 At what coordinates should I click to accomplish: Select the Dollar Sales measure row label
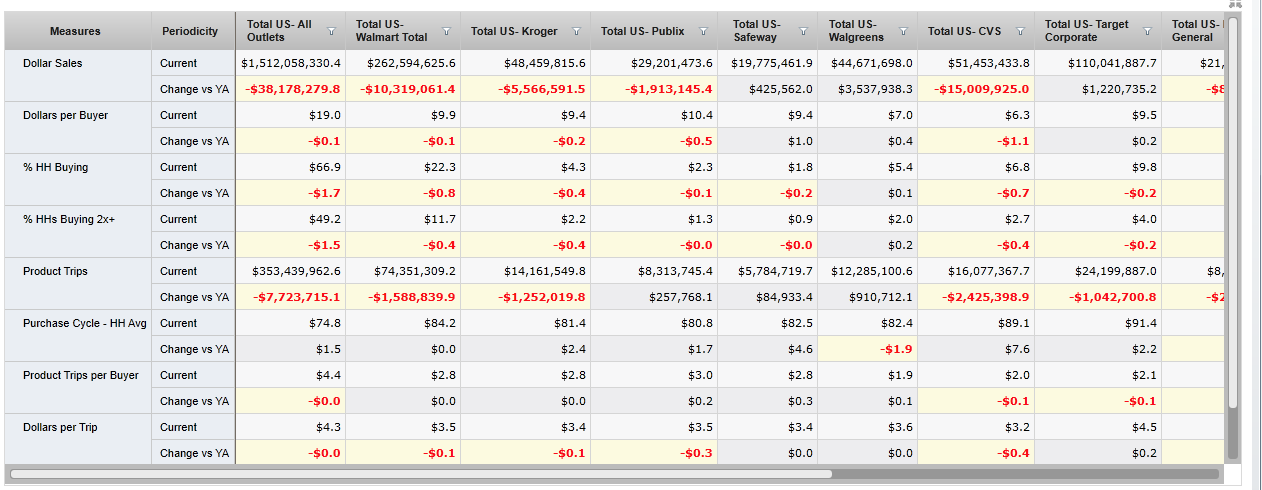pos(52,63)
